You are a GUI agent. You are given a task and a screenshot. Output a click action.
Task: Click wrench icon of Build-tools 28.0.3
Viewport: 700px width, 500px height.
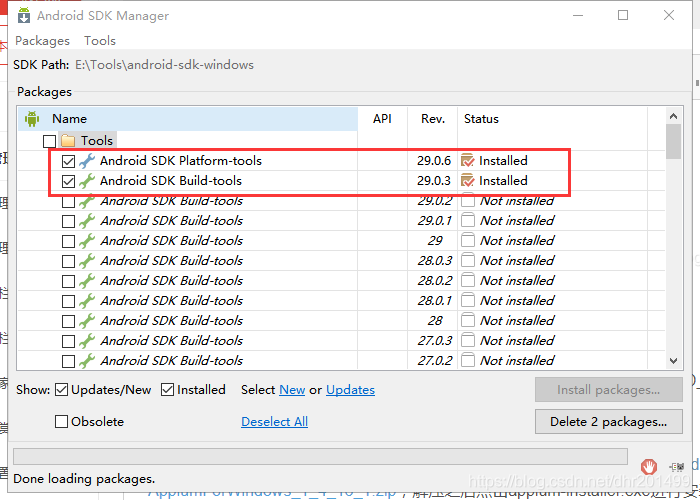pyautogui.click(x=87, y=261)
